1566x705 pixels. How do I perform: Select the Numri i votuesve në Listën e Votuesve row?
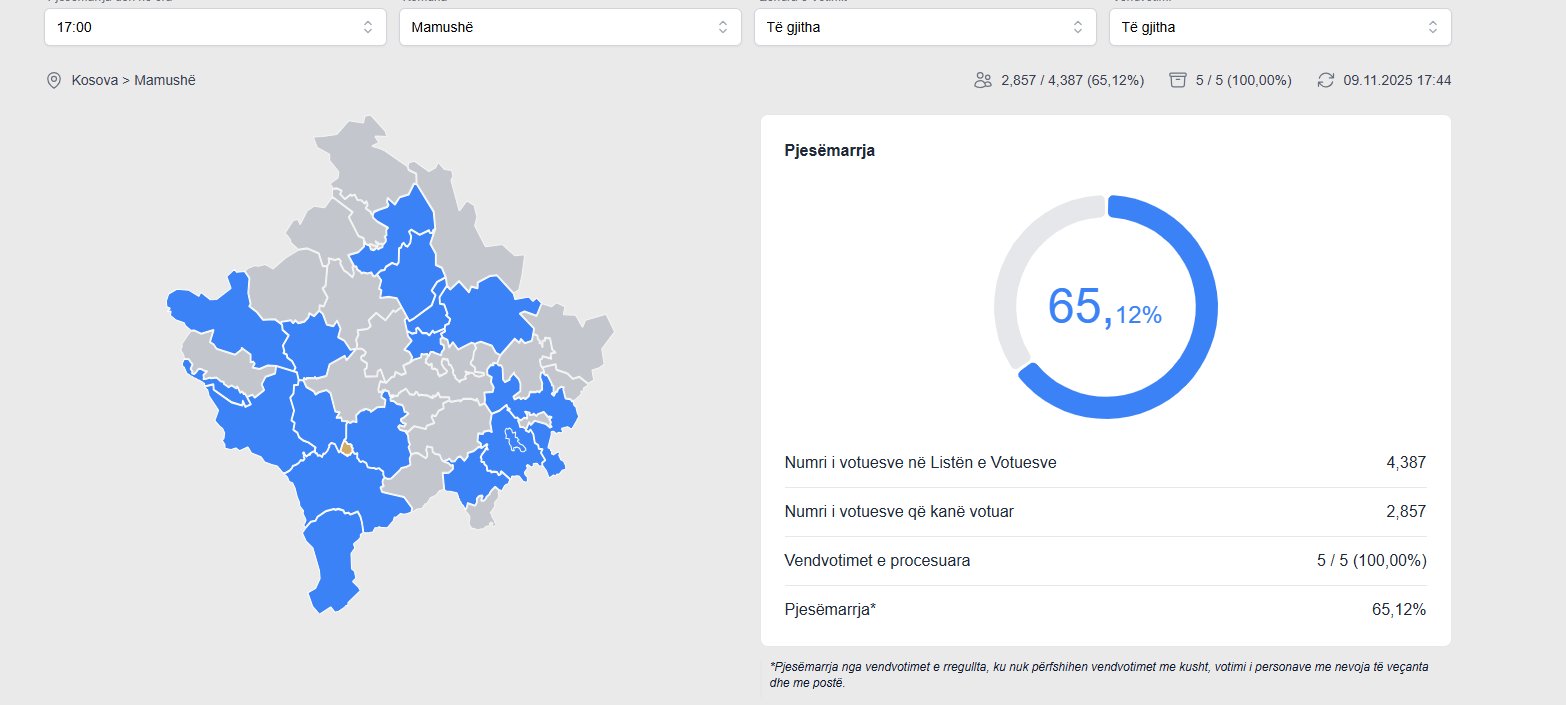(1105, 462)
